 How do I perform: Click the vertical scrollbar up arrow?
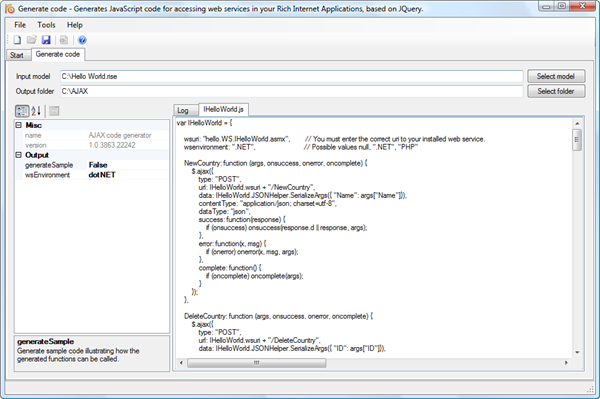(577, 124)
